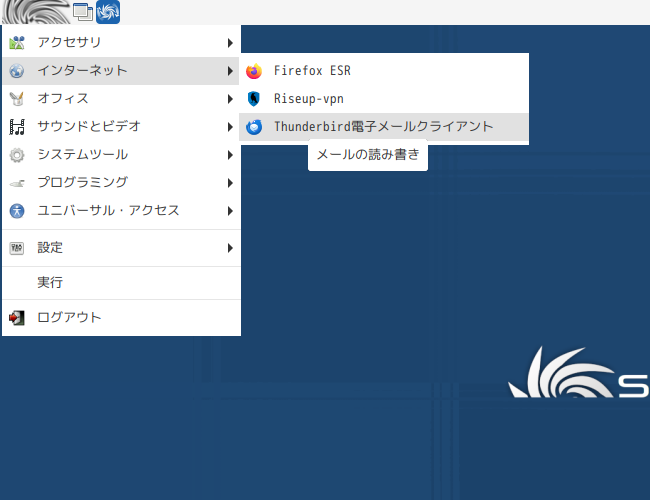Click the システムツール gear icon
The image size is (650, 500).
[17, 155]
